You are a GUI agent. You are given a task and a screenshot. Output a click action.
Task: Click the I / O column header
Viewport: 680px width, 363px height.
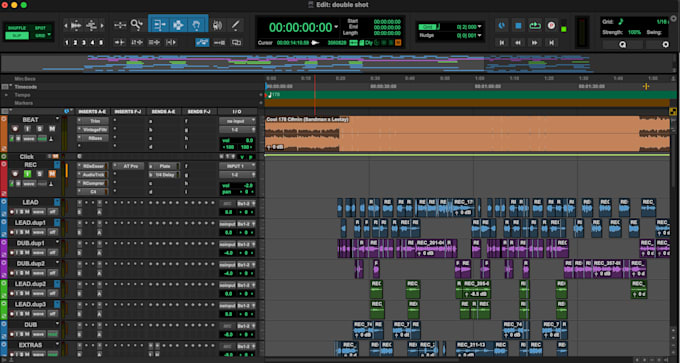point(237,112)
